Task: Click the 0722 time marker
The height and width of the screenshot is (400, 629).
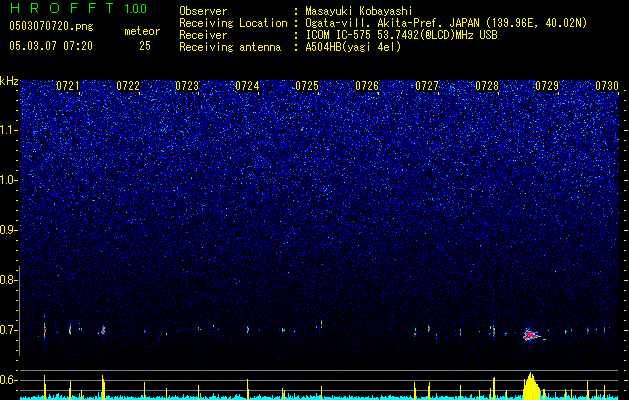Action: click(128, 86)
